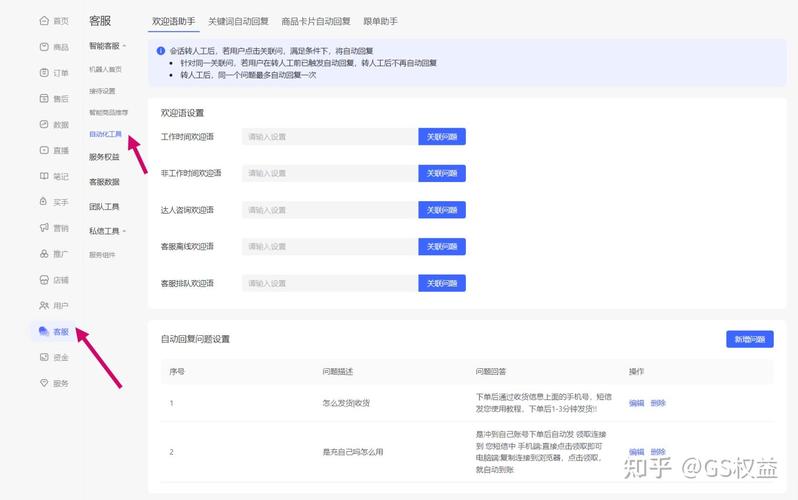Screen dimensions: 798x500
Task: Switch to 商品卡片自动回复 tab
Action: pos(316,21)
